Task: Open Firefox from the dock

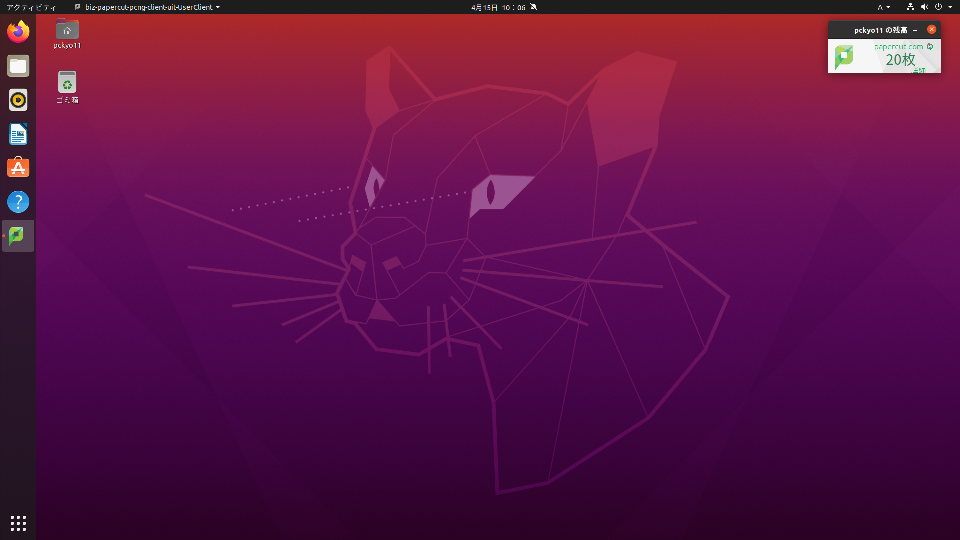Action: click(x=18, y=31)
